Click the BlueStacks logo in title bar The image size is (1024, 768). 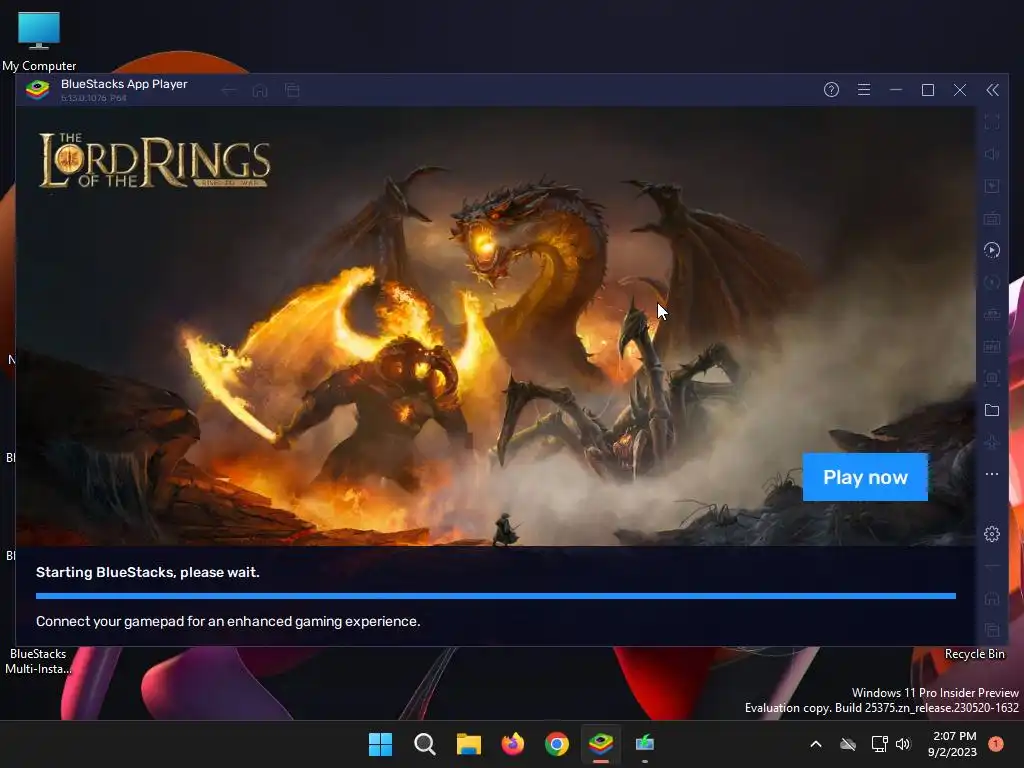[37, 89]
